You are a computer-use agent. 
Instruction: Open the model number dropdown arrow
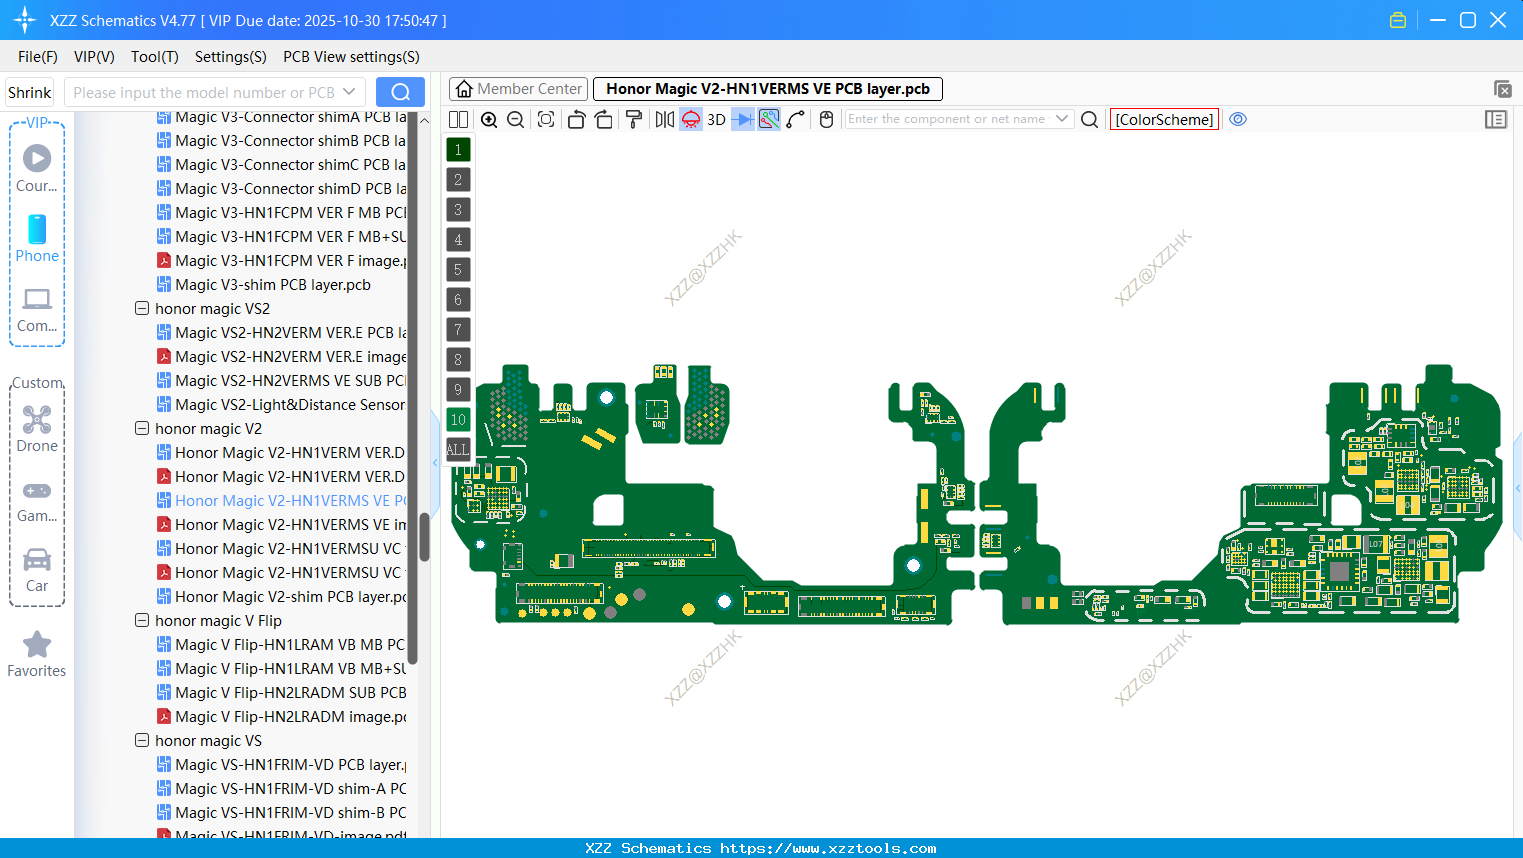pyautogui.click(x=349, y=92)
